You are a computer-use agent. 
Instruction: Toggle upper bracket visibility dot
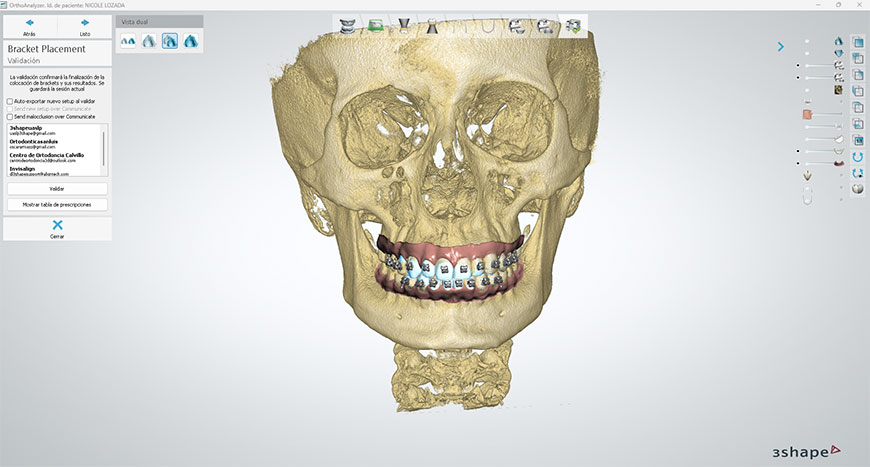[798, 65]
